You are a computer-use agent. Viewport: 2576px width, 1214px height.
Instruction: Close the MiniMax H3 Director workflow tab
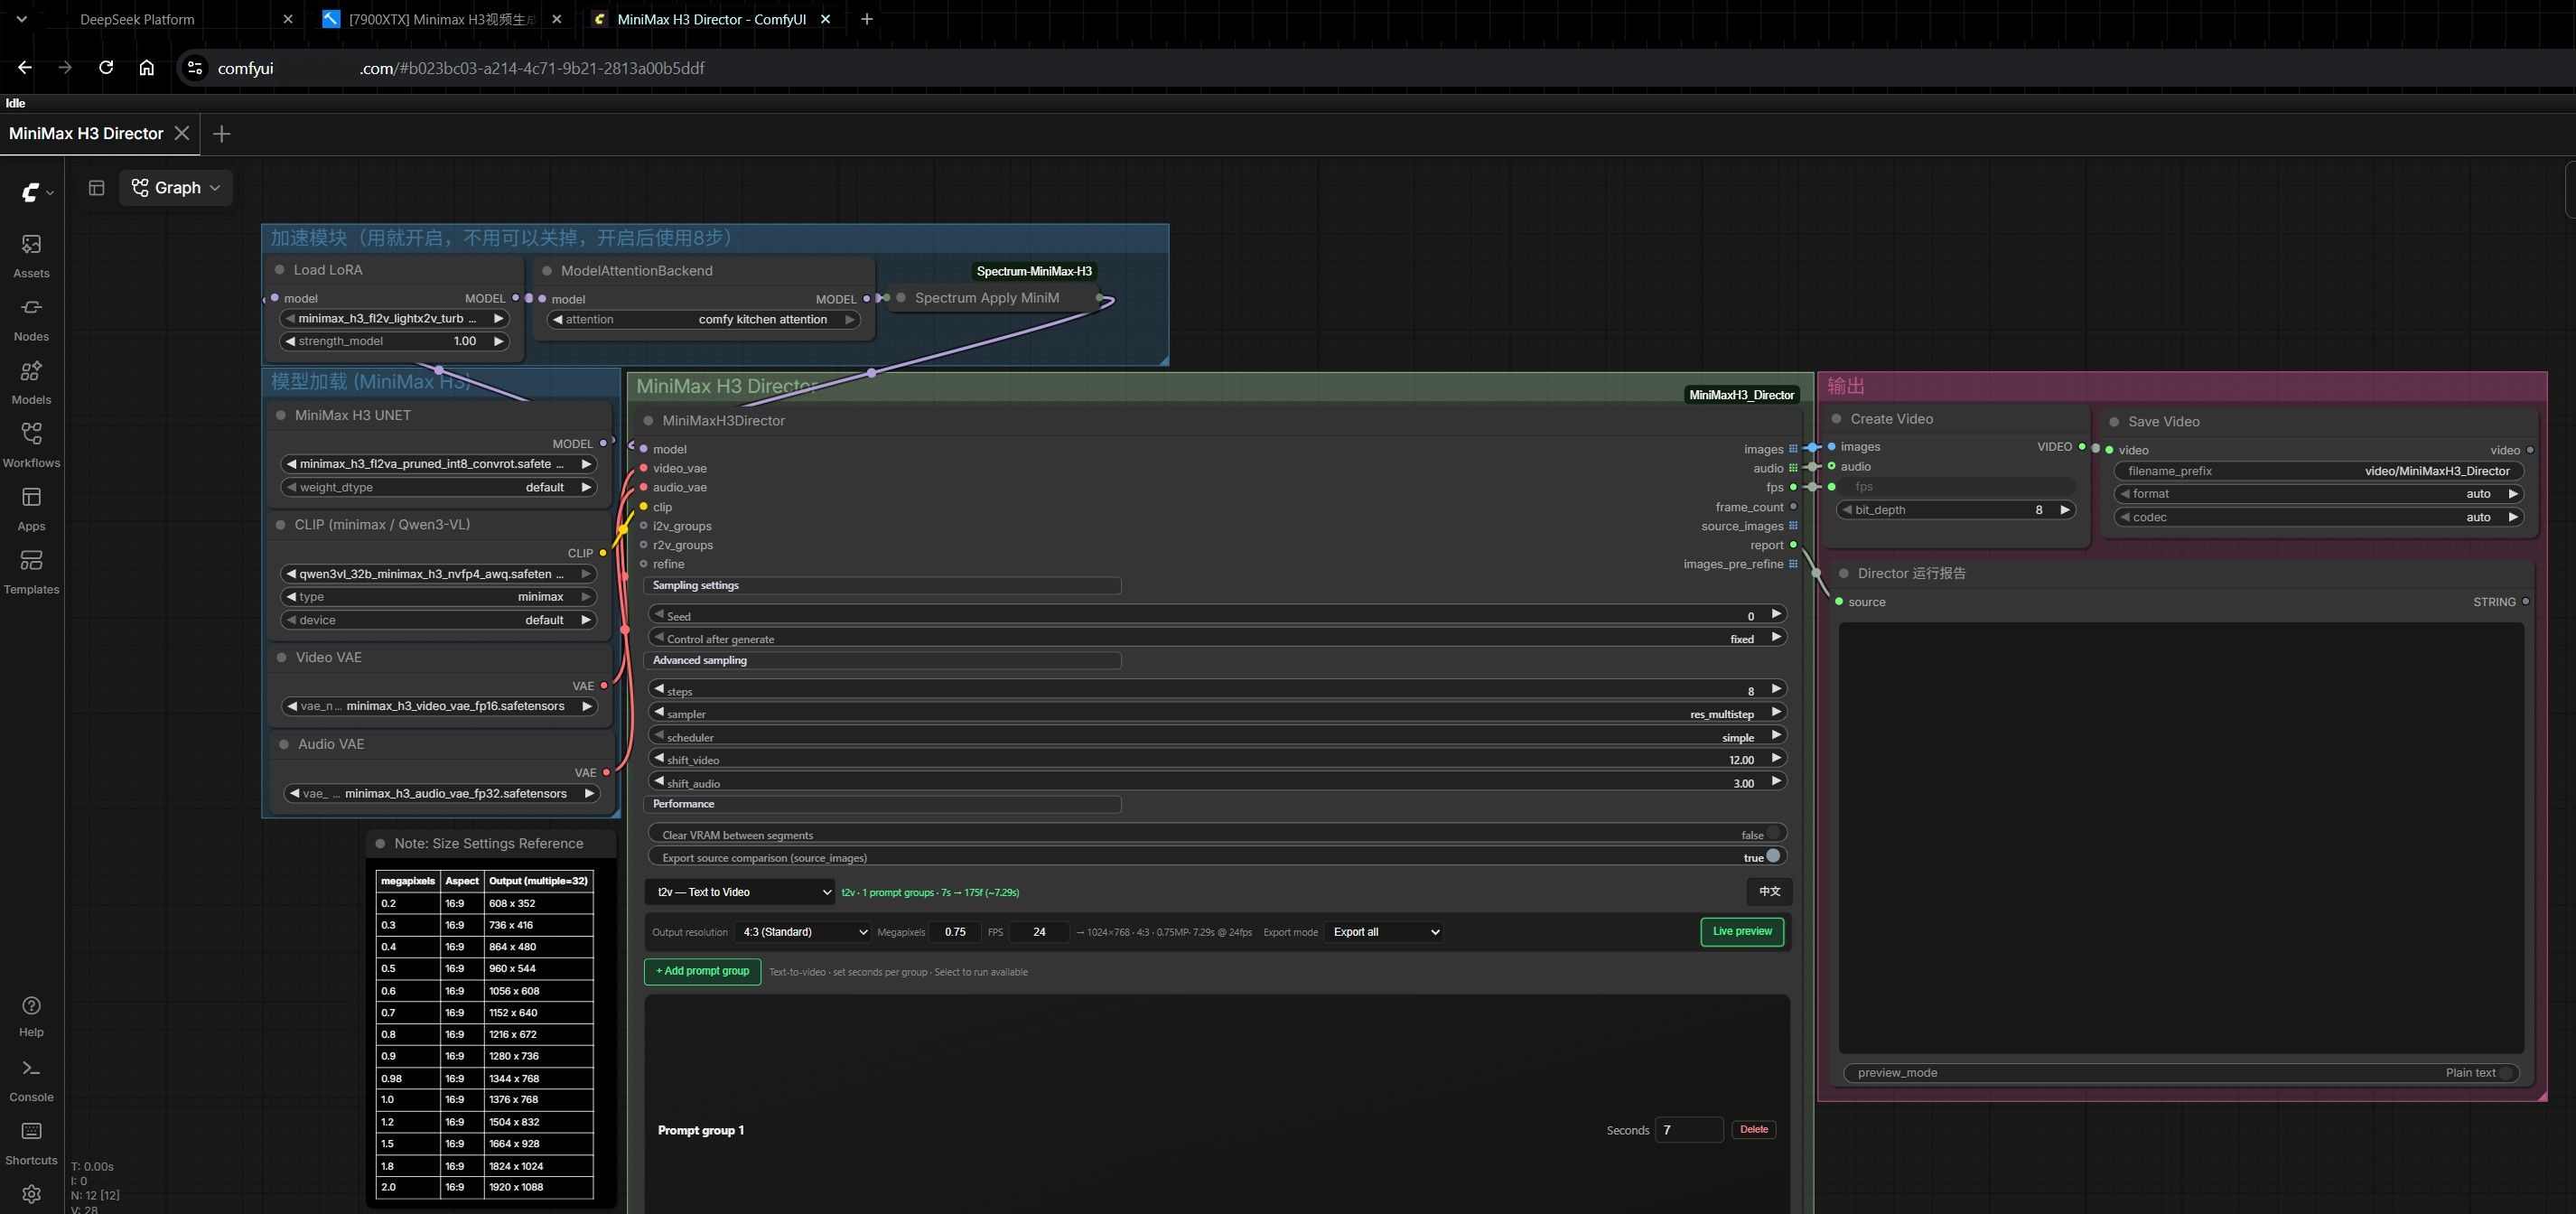point(181,133)
